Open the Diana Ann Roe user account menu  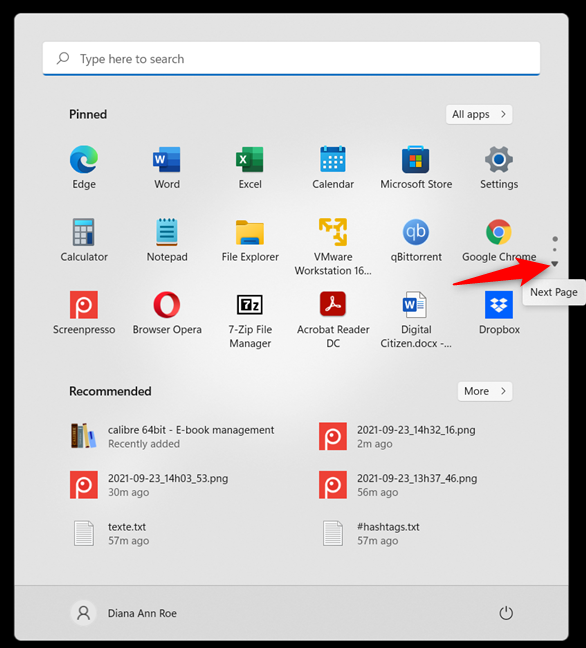tap(124, 613)
